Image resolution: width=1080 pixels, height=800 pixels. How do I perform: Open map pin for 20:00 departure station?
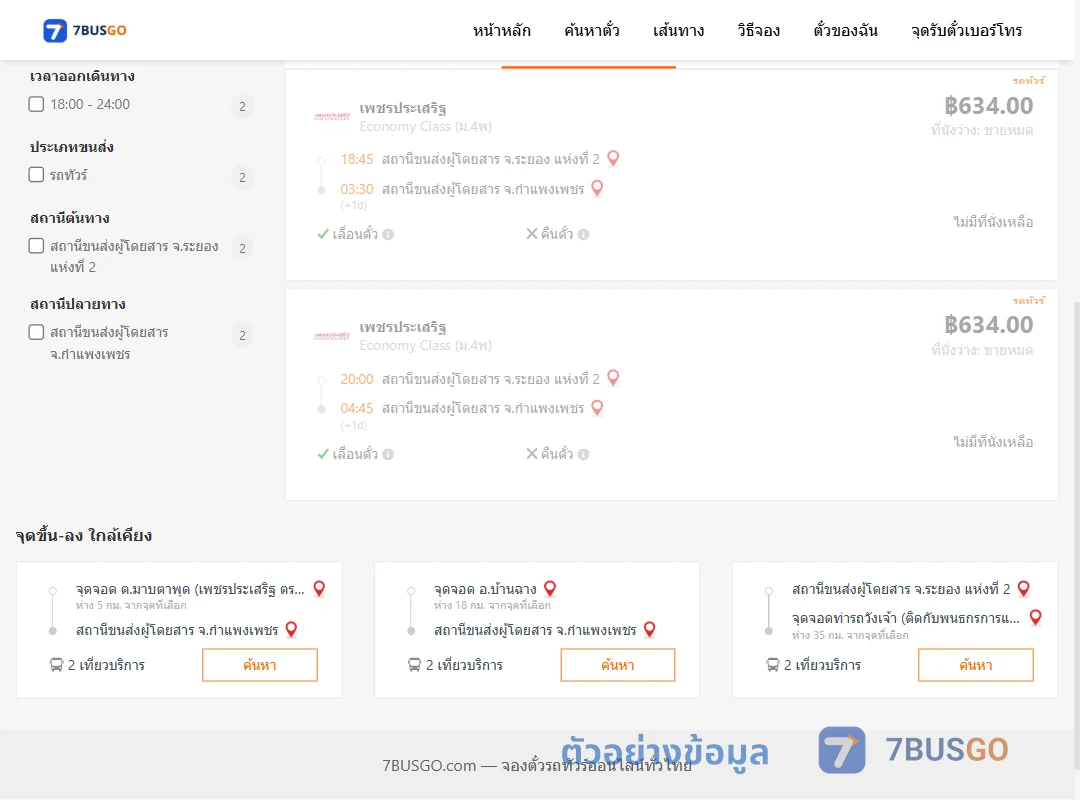(x=613, y=378)
